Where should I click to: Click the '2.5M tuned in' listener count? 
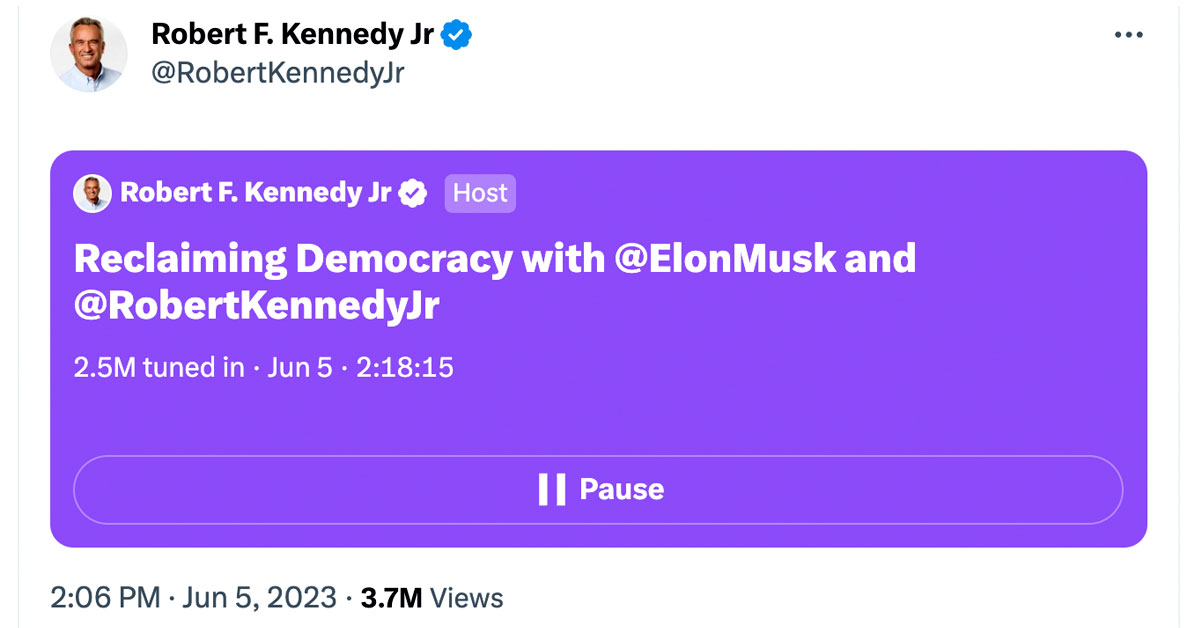[159, 368]
